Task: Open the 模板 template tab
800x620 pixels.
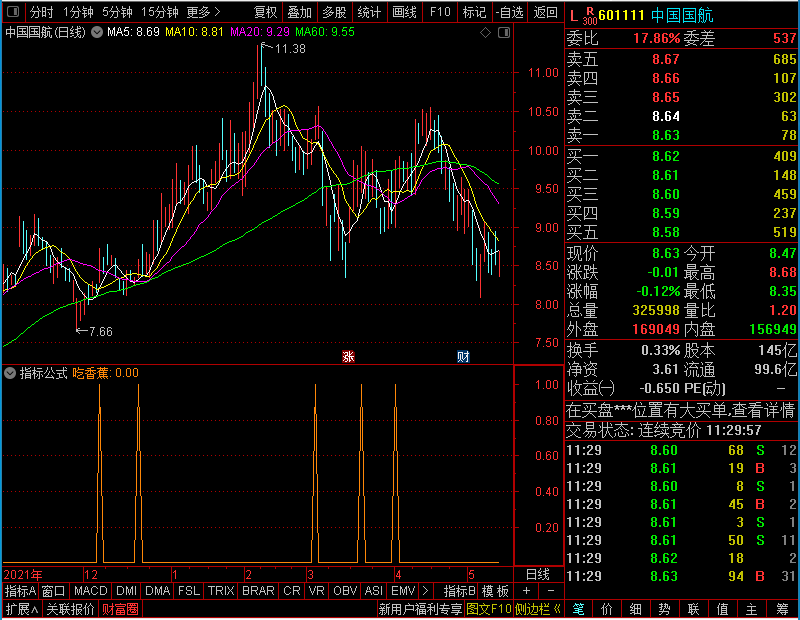Action: 495,591
